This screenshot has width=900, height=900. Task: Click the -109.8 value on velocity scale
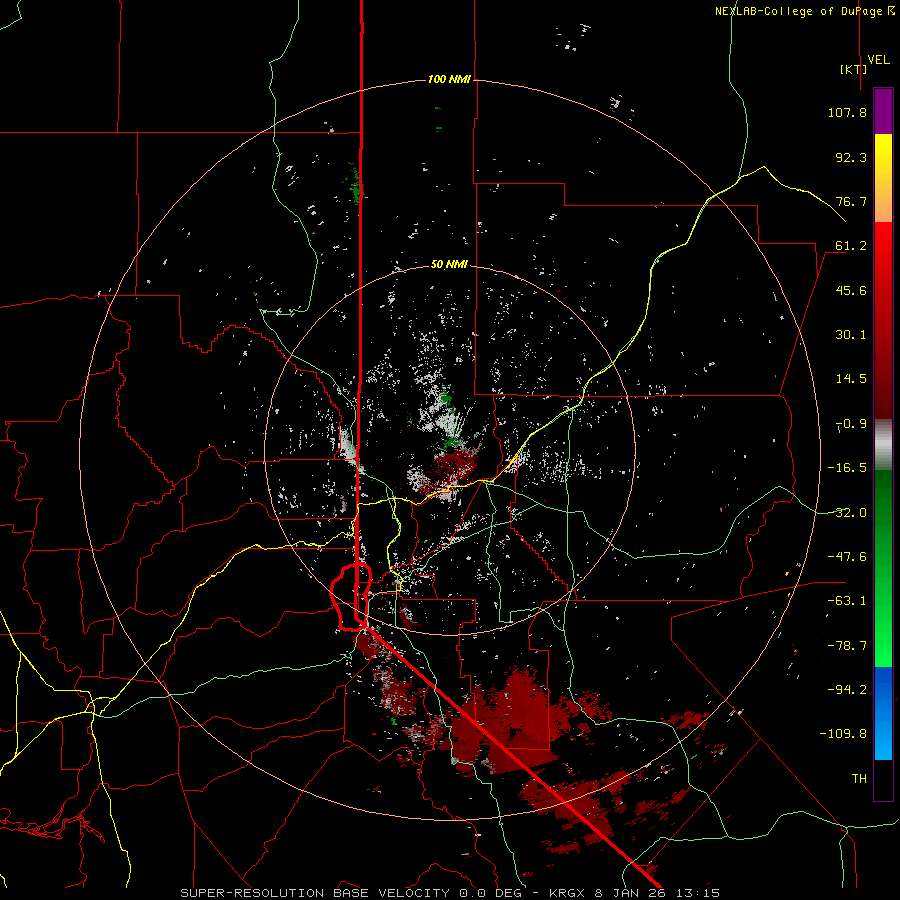tap(843, 734)
